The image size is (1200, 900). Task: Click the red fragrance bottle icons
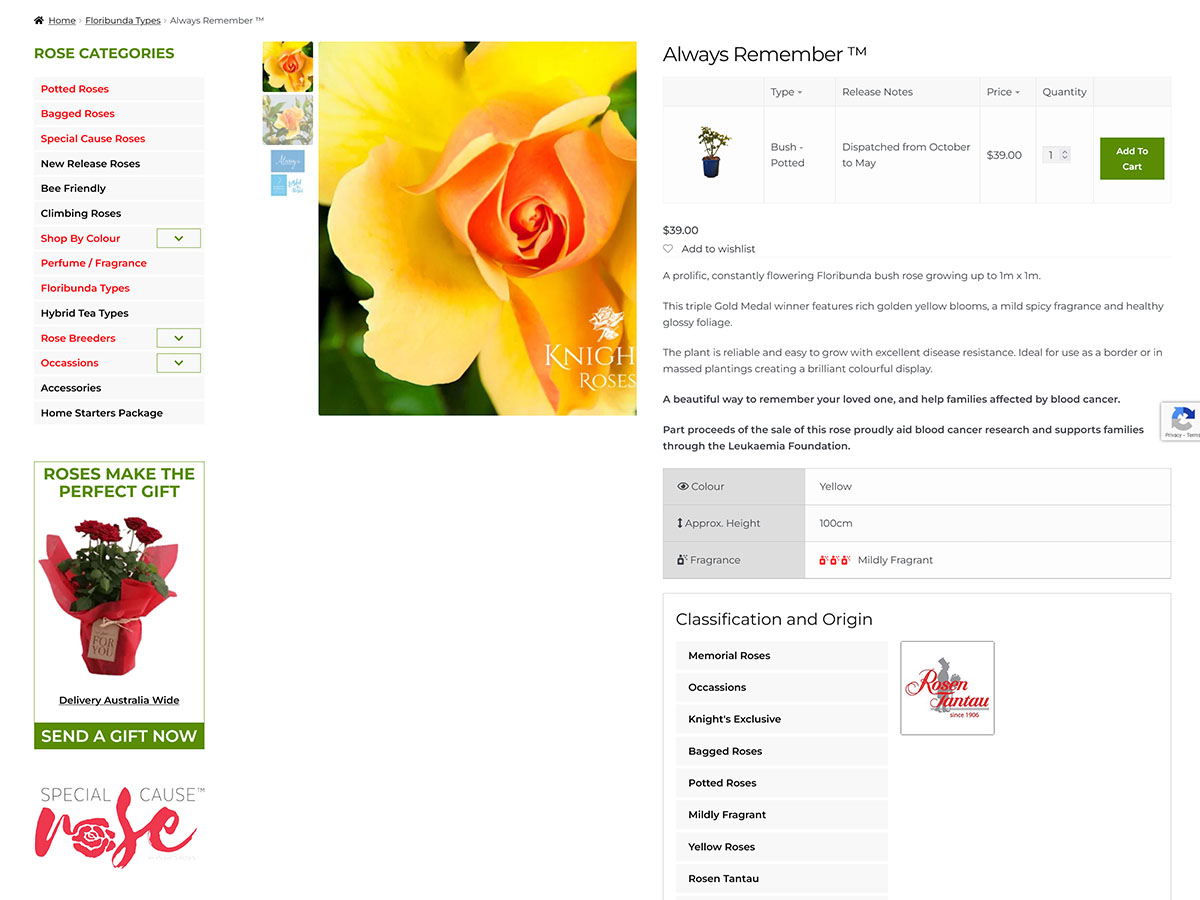[834, 560]
